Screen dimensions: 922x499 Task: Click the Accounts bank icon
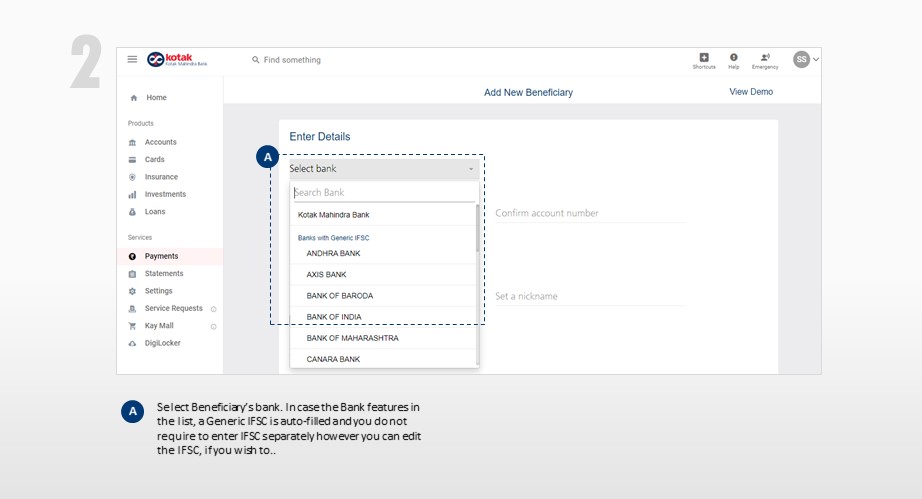(132, 142)
